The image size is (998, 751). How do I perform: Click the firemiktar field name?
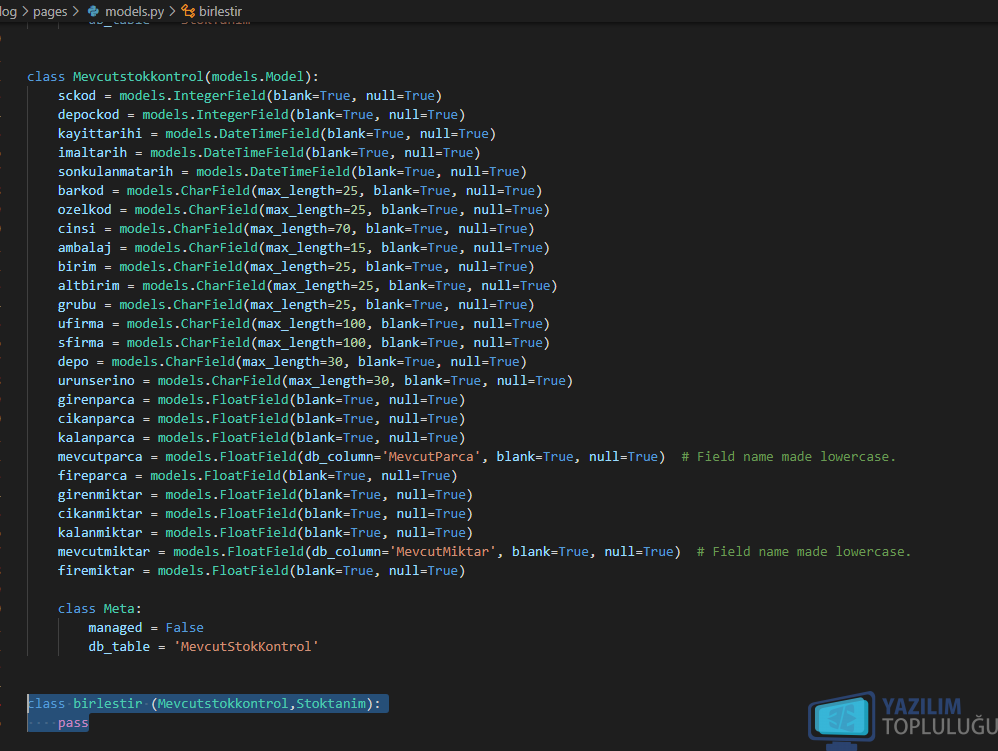point(96,572)
